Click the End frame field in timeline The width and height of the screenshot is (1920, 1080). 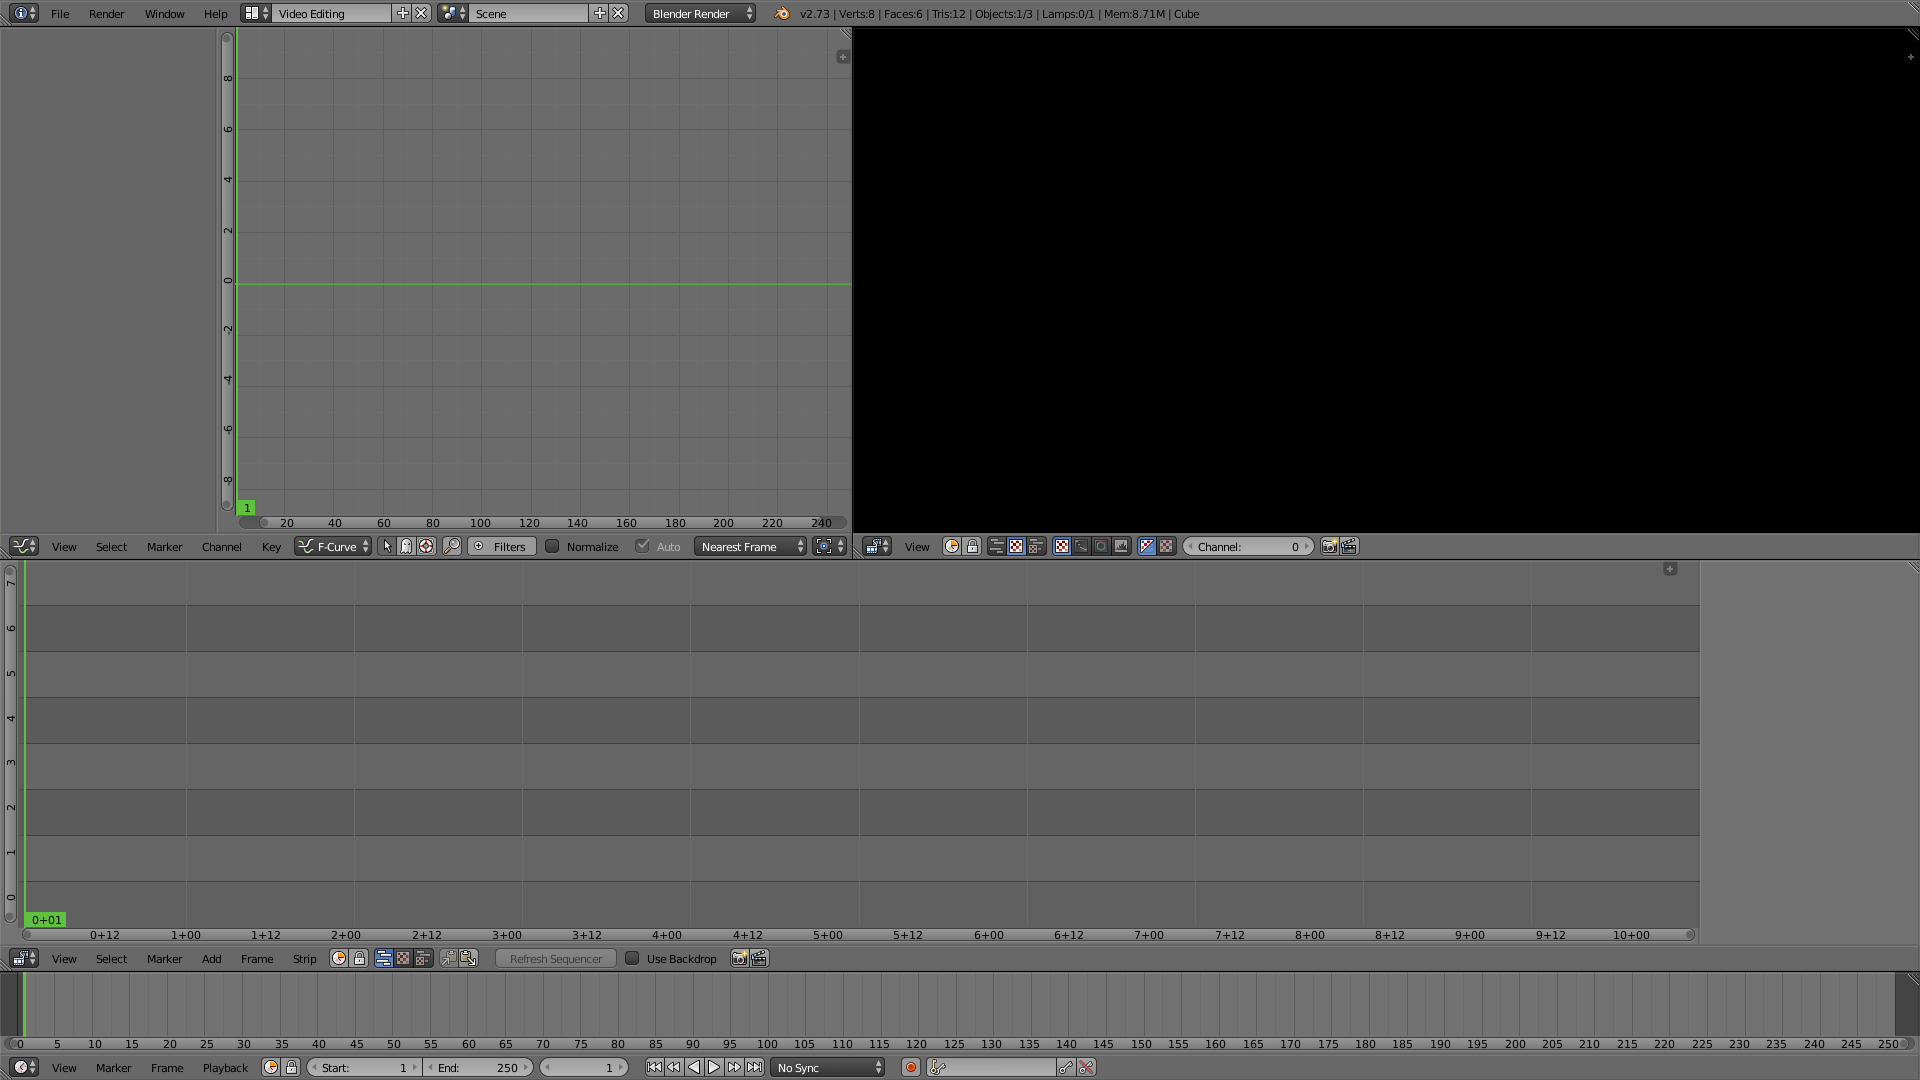click(x=477, y=1067)
